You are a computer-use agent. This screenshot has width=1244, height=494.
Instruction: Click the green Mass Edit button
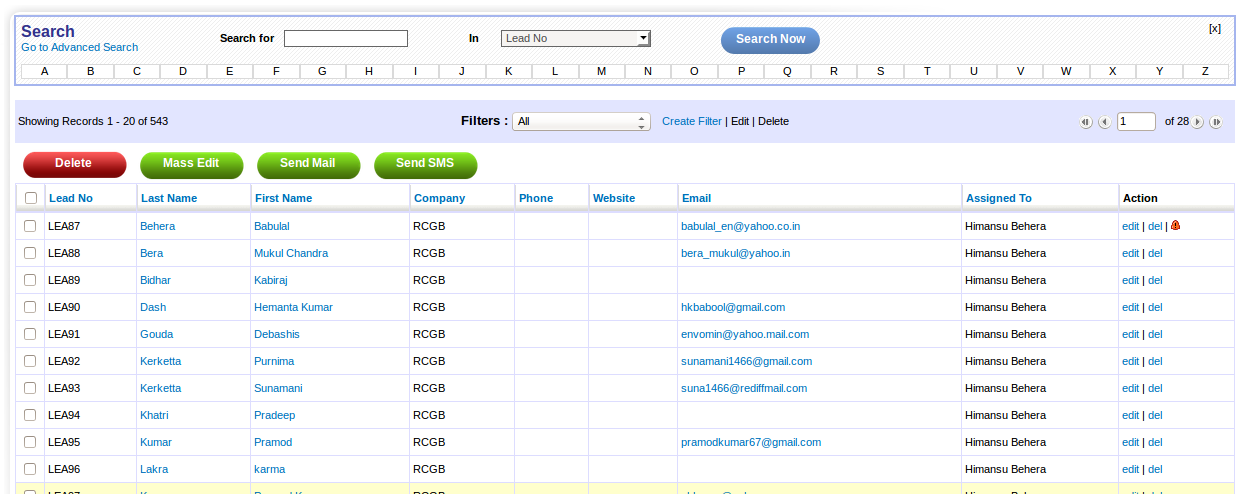pos(191,164)
